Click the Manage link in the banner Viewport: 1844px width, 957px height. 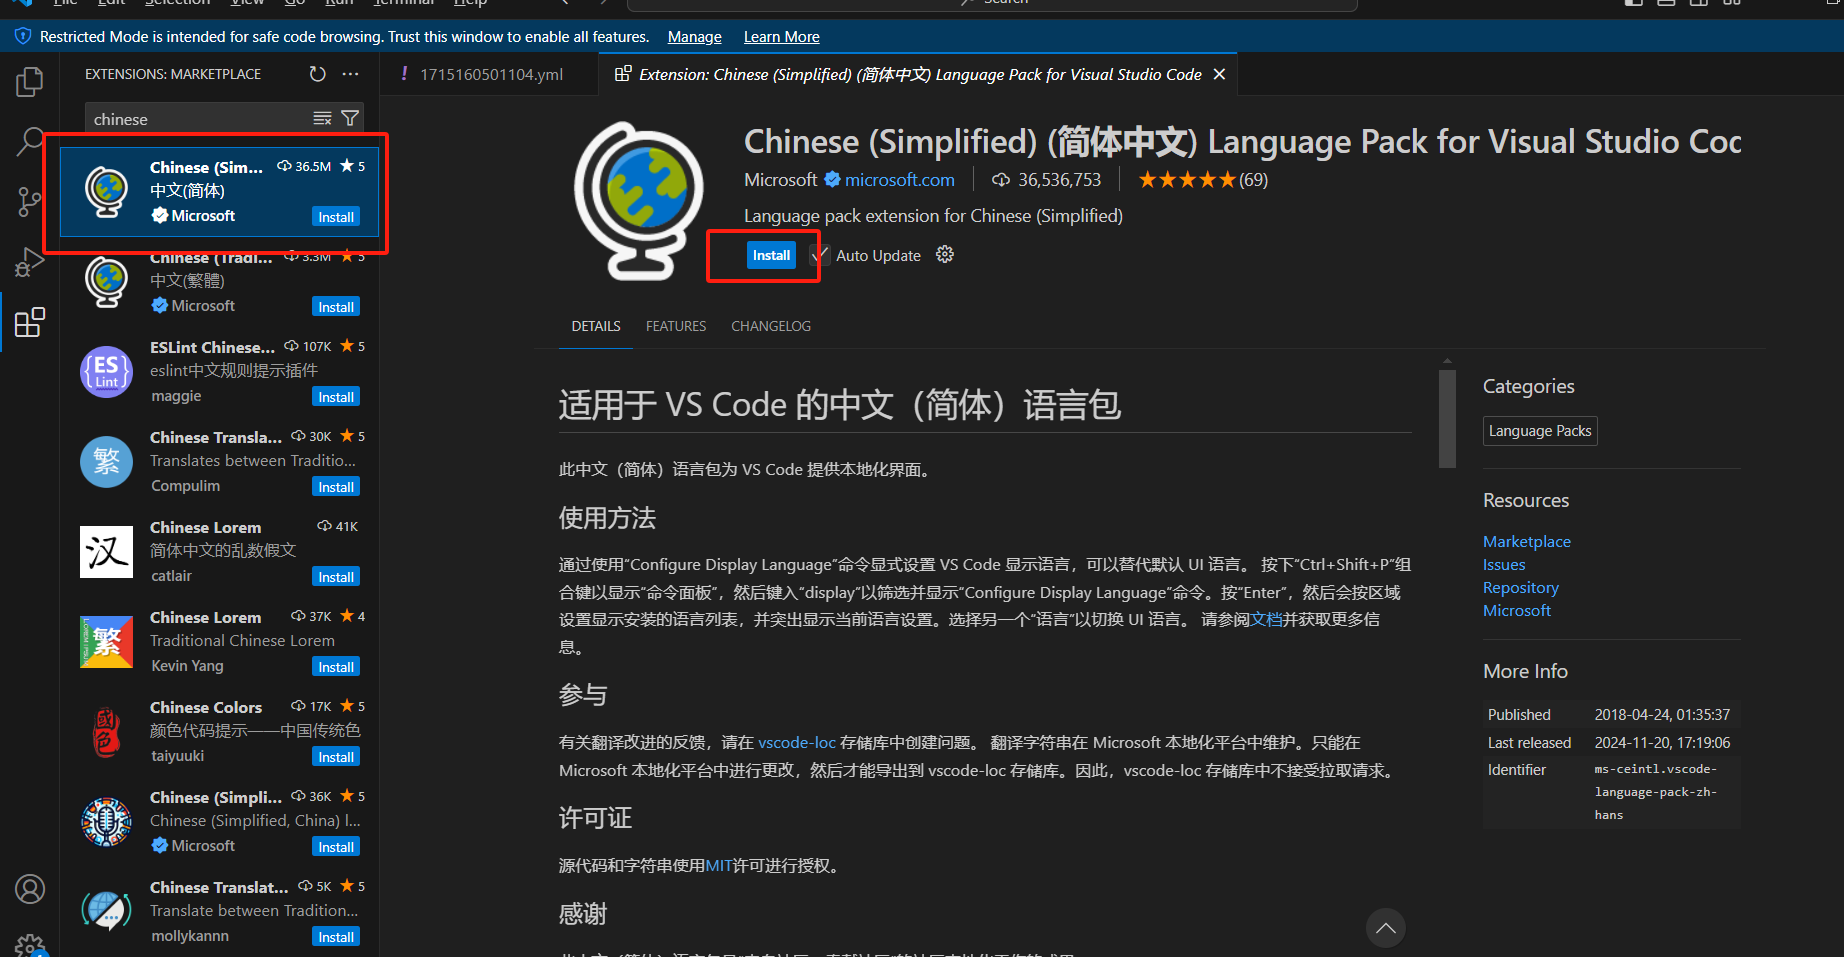(x=695, y=37)
